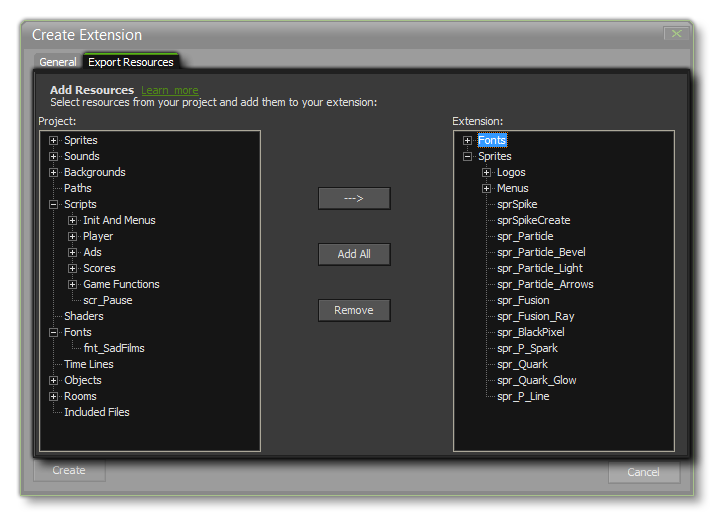Switch to the General tab
Image resolution: width=714 pixels, height=516 pixels.
(x=57, y=62)
